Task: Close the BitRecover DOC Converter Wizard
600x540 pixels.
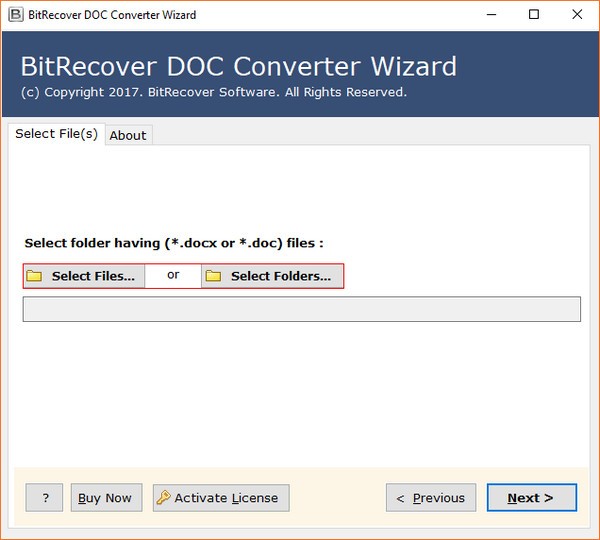Action: click(x=578, y=15)
